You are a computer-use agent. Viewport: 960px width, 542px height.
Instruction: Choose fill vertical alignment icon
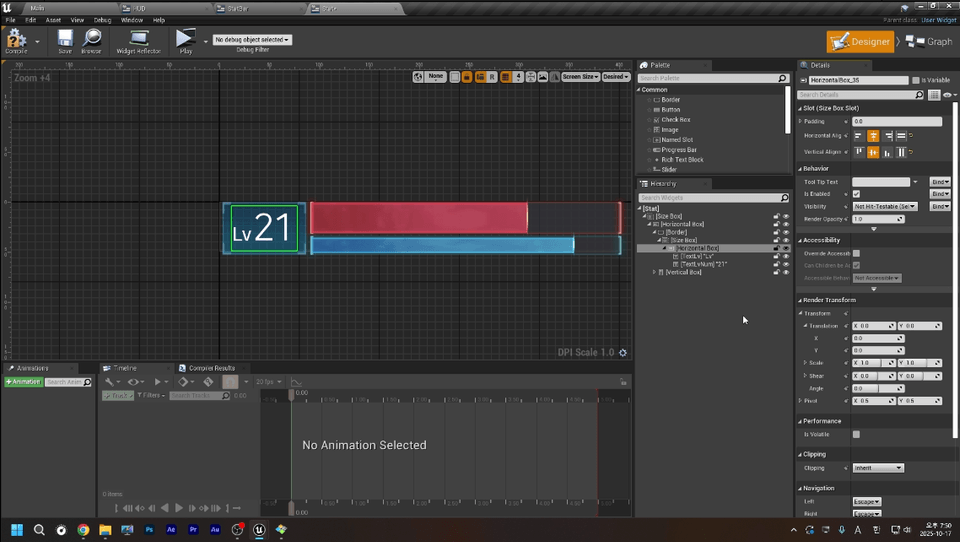click(901, 152)
